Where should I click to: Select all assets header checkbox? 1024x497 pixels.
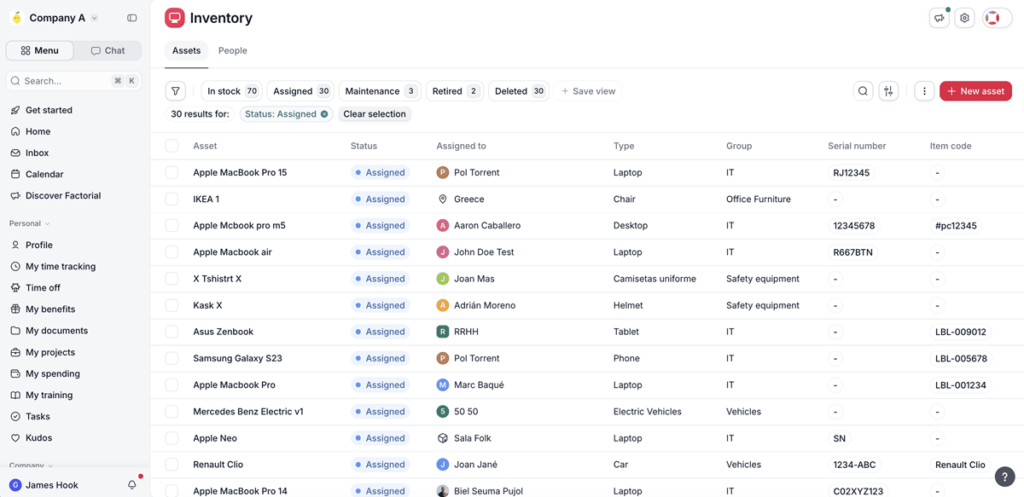coord(171,146)
